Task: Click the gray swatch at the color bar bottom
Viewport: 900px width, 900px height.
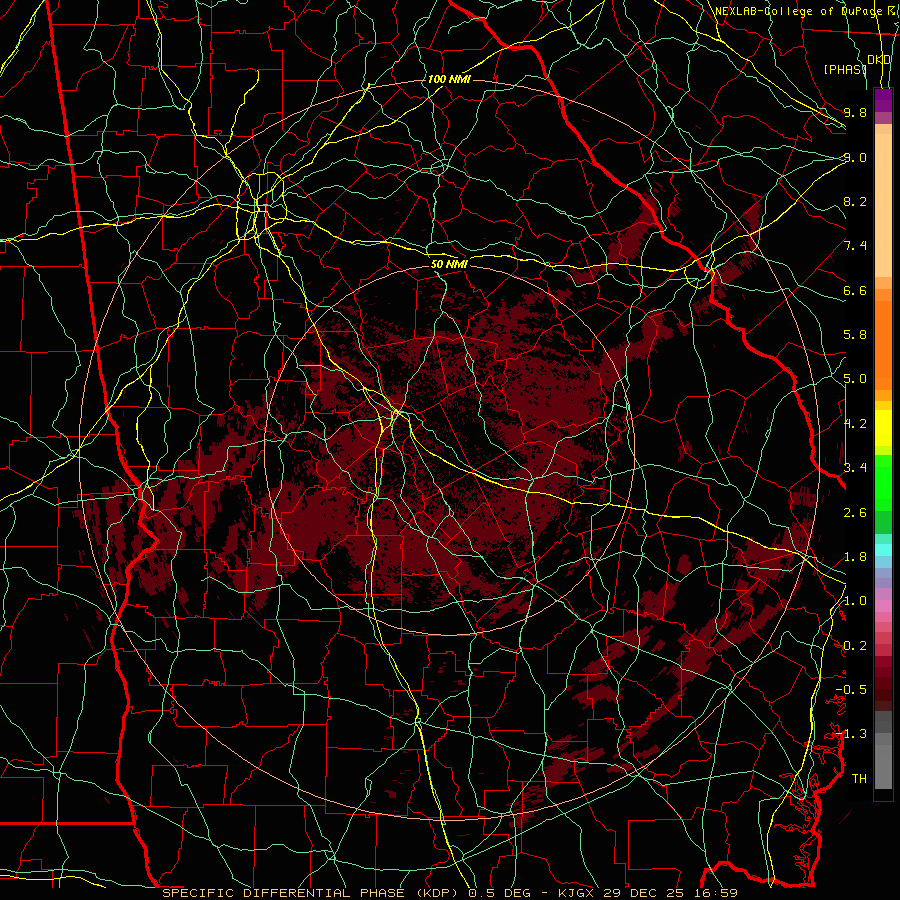Action: pos(883,766)
